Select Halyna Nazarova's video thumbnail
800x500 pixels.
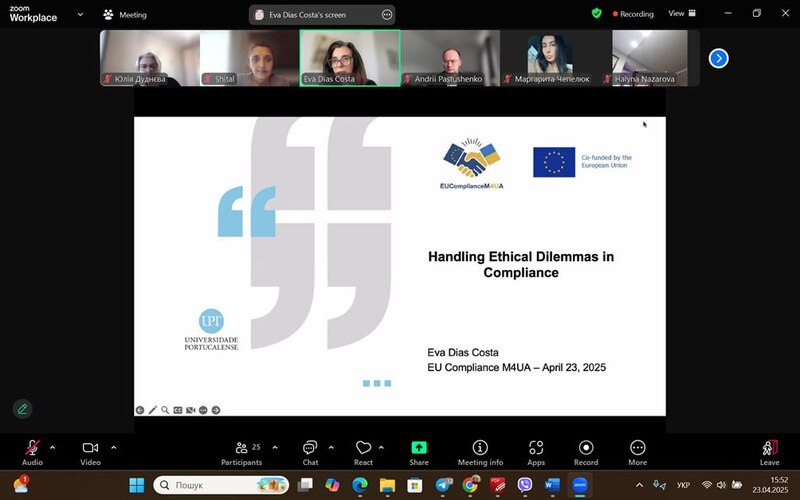click(x=649, y=58)
